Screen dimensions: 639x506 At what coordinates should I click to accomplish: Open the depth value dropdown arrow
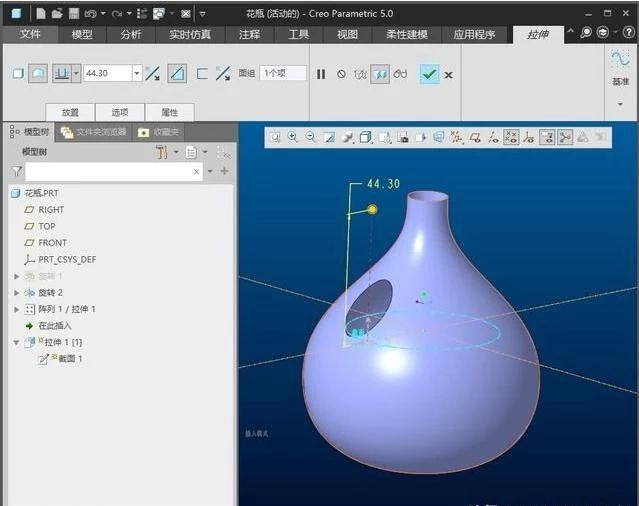coord(136,73)
